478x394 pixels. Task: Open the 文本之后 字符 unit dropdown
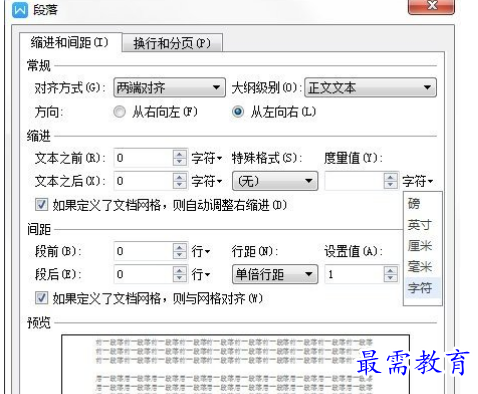pos(207,181)
